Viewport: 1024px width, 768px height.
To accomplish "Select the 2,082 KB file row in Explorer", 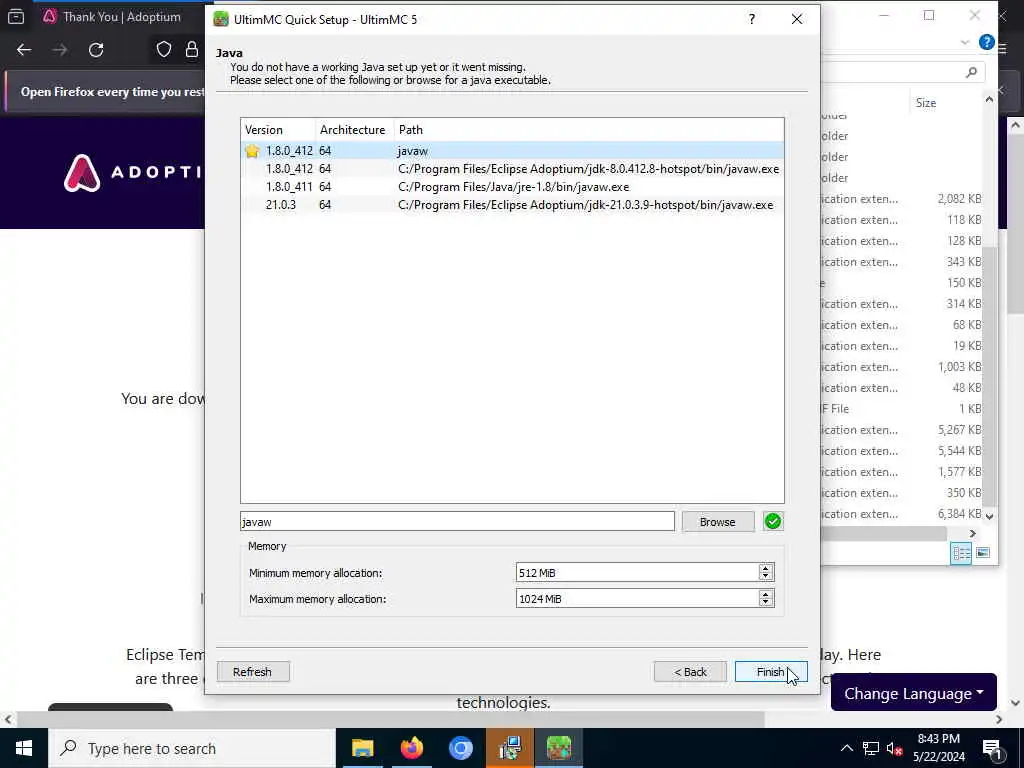I will point(901,199).
